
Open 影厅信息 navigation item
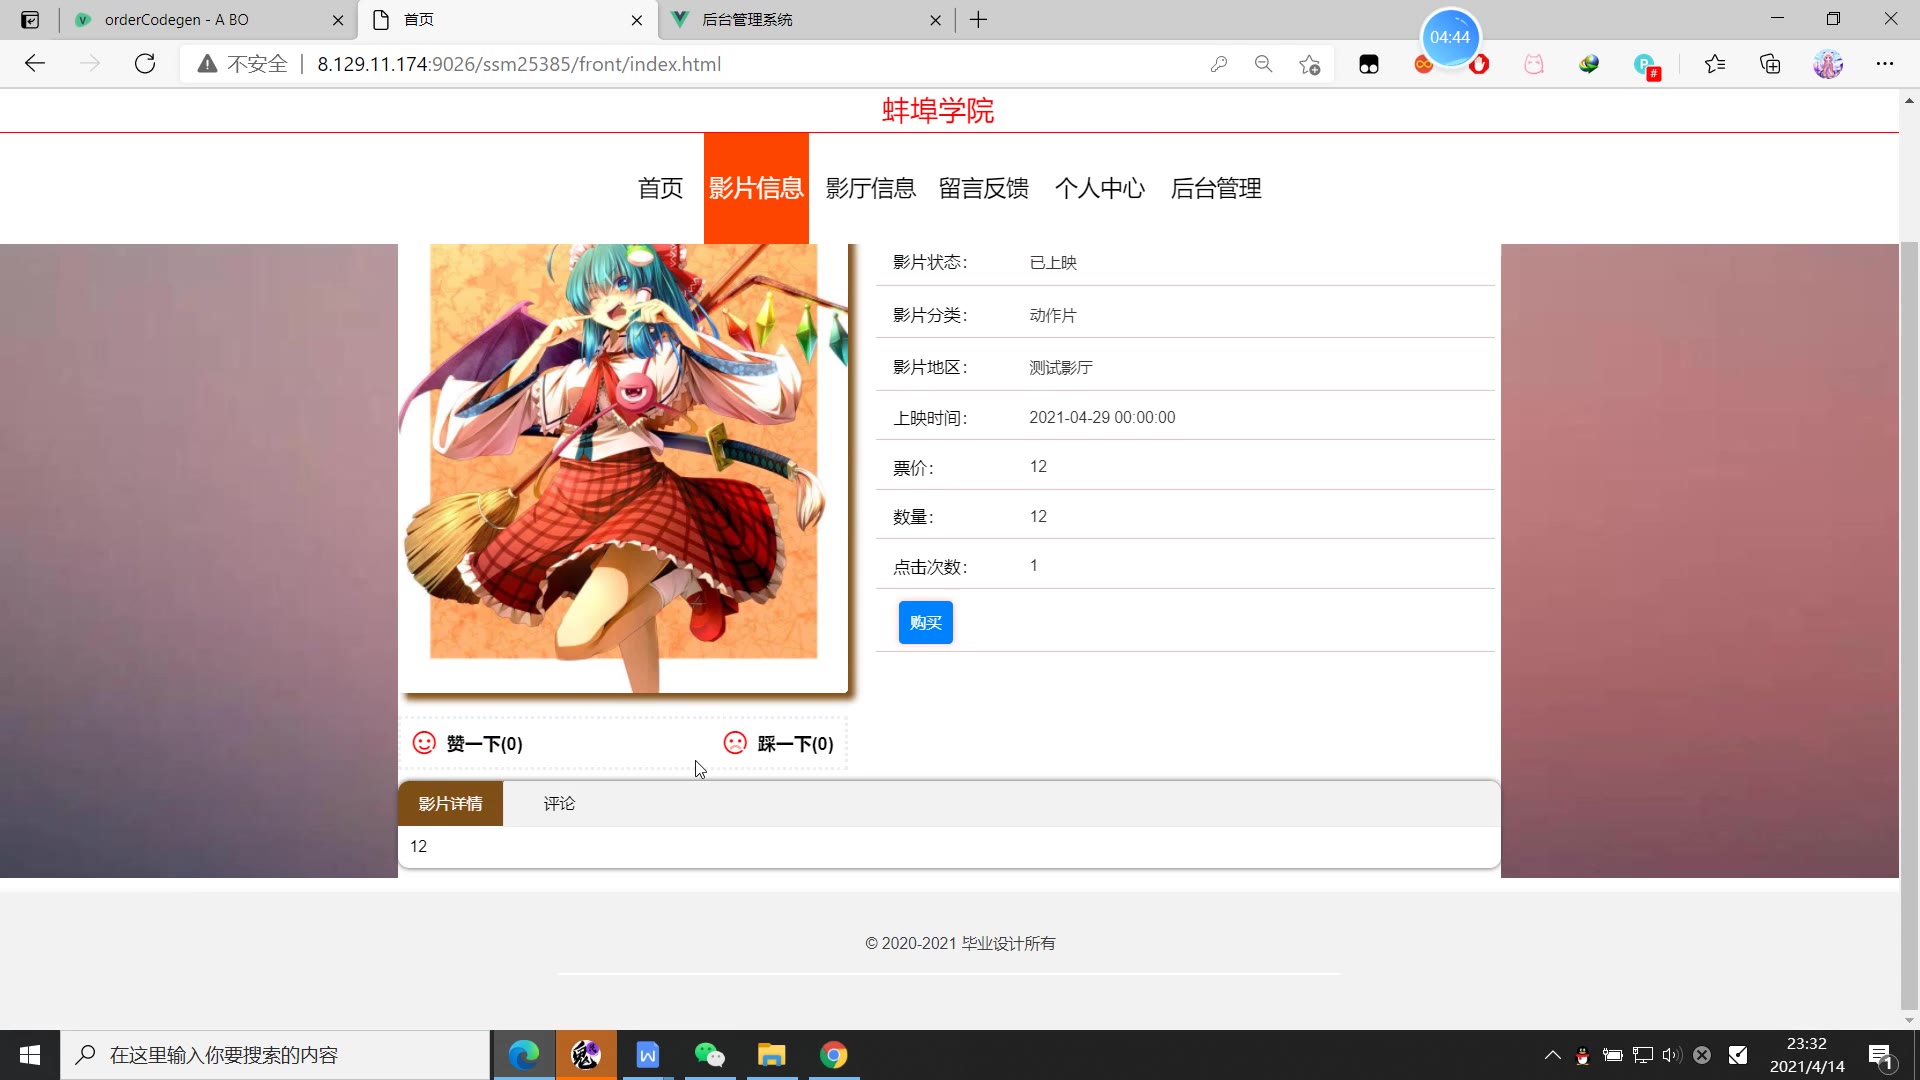coord(870,188)
